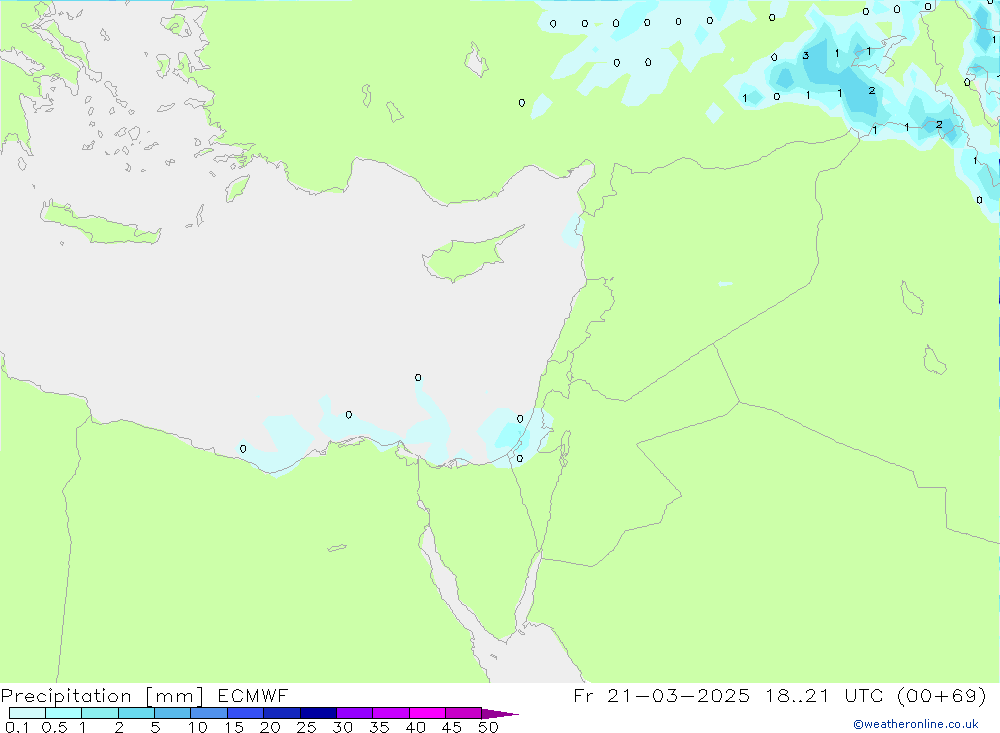Click the 5–10 mm legend color swatch
This screenshot has height=733, width=1000.
(172, 713)
